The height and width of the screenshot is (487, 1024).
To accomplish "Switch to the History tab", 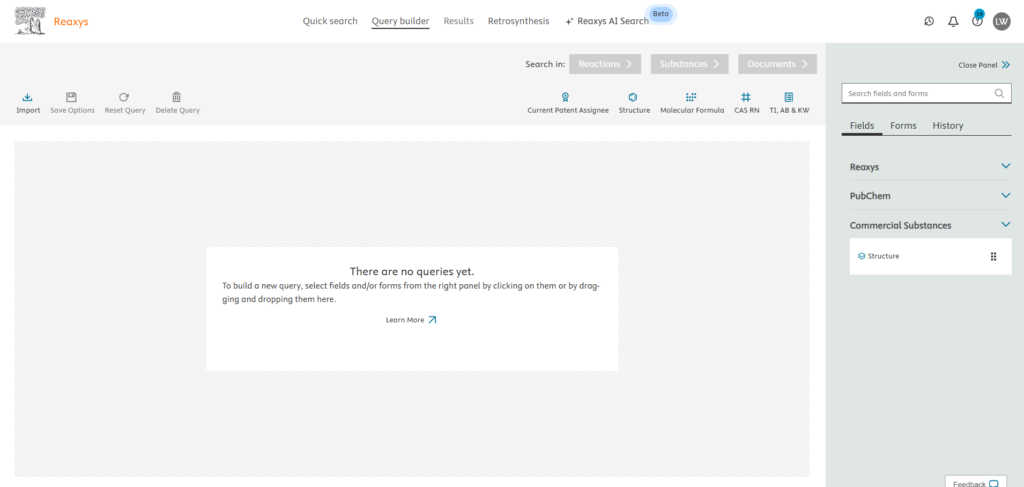I will coord(947,126).
